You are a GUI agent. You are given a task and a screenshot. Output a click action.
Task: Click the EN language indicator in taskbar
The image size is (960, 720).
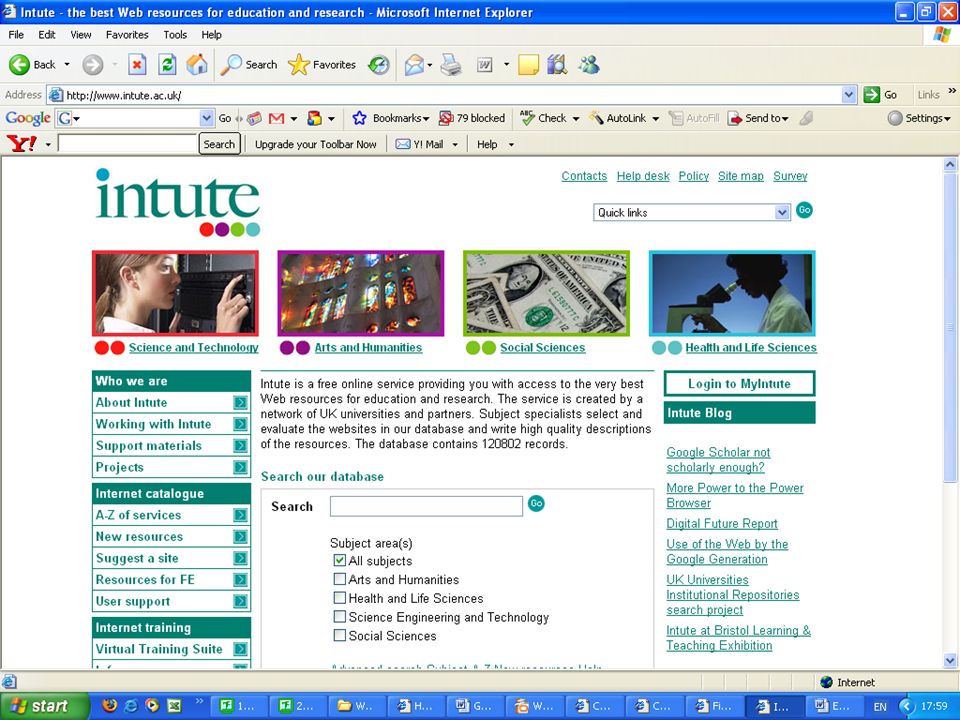click(880, 707)
